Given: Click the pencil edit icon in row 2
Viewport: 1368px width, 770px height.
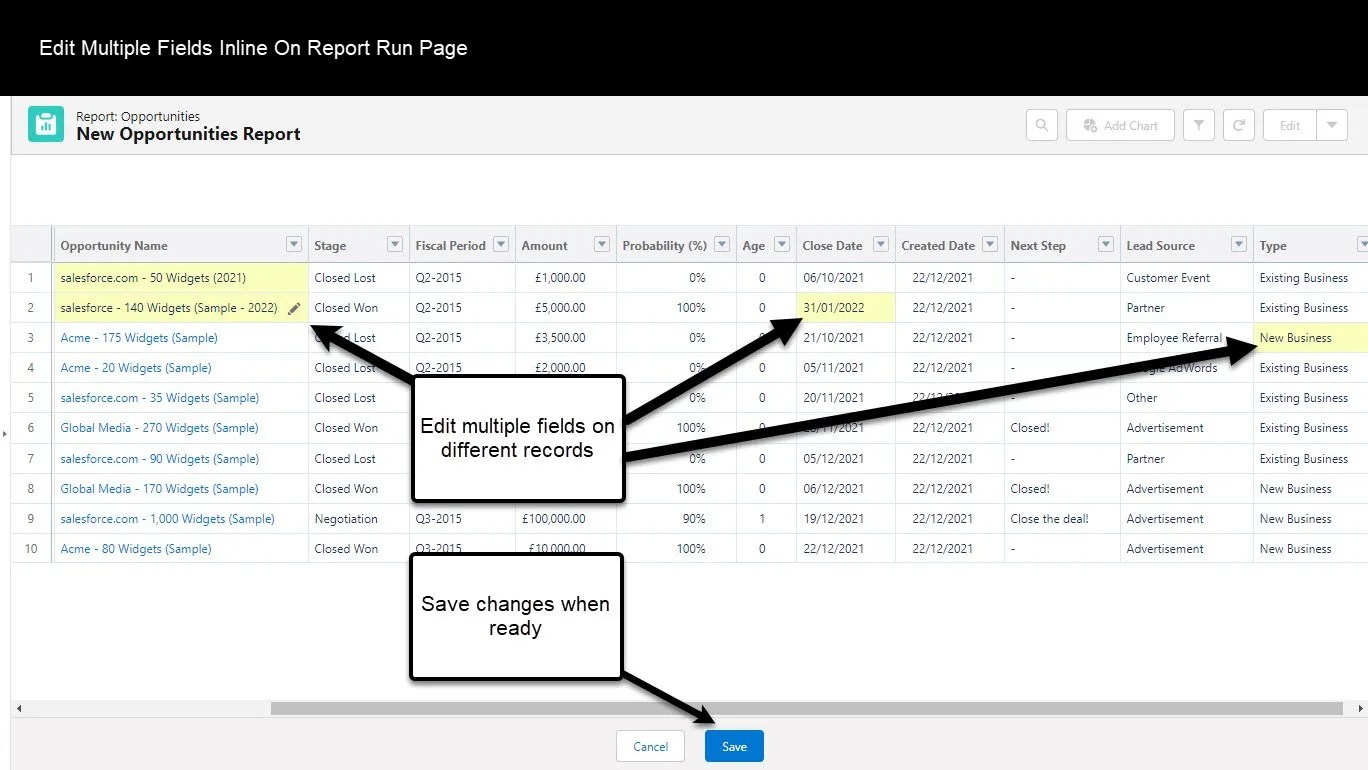Looking at the screenshot, I should (294, 309).
